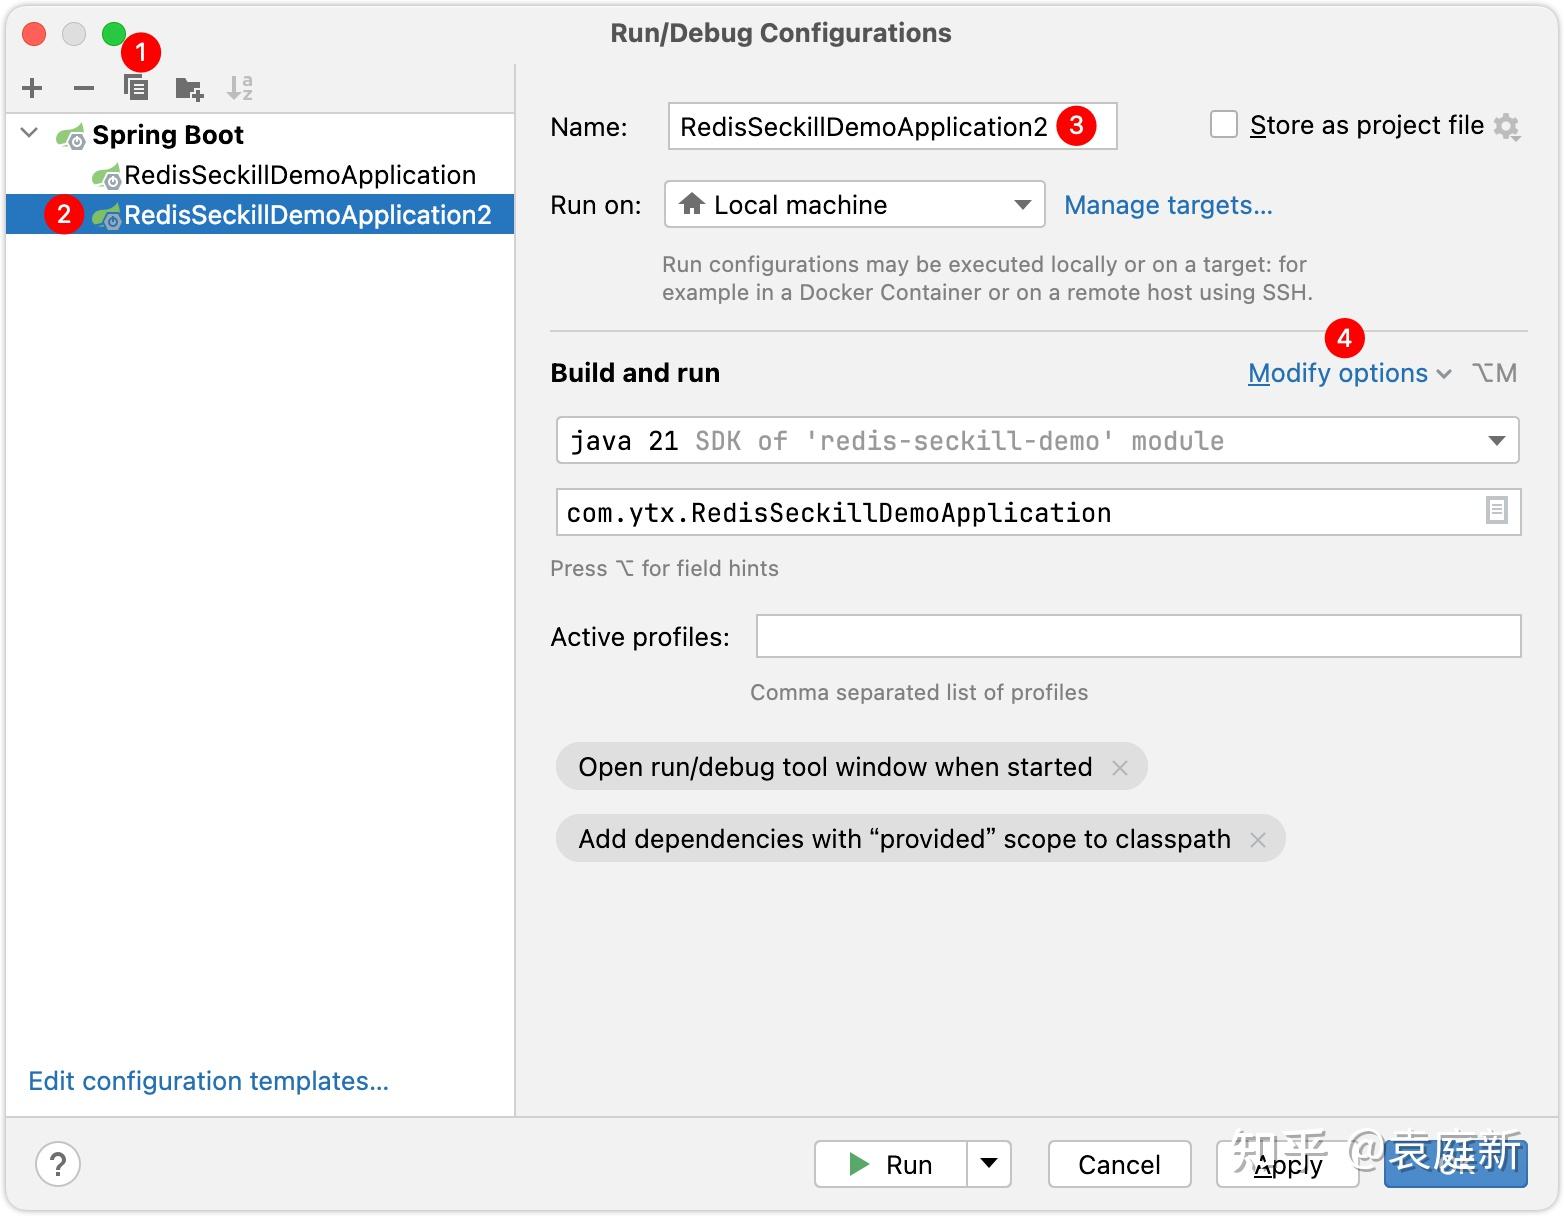Enable Store as project file
The height and width of the screenshot is (1216, 1564).
coord(1223,124)
